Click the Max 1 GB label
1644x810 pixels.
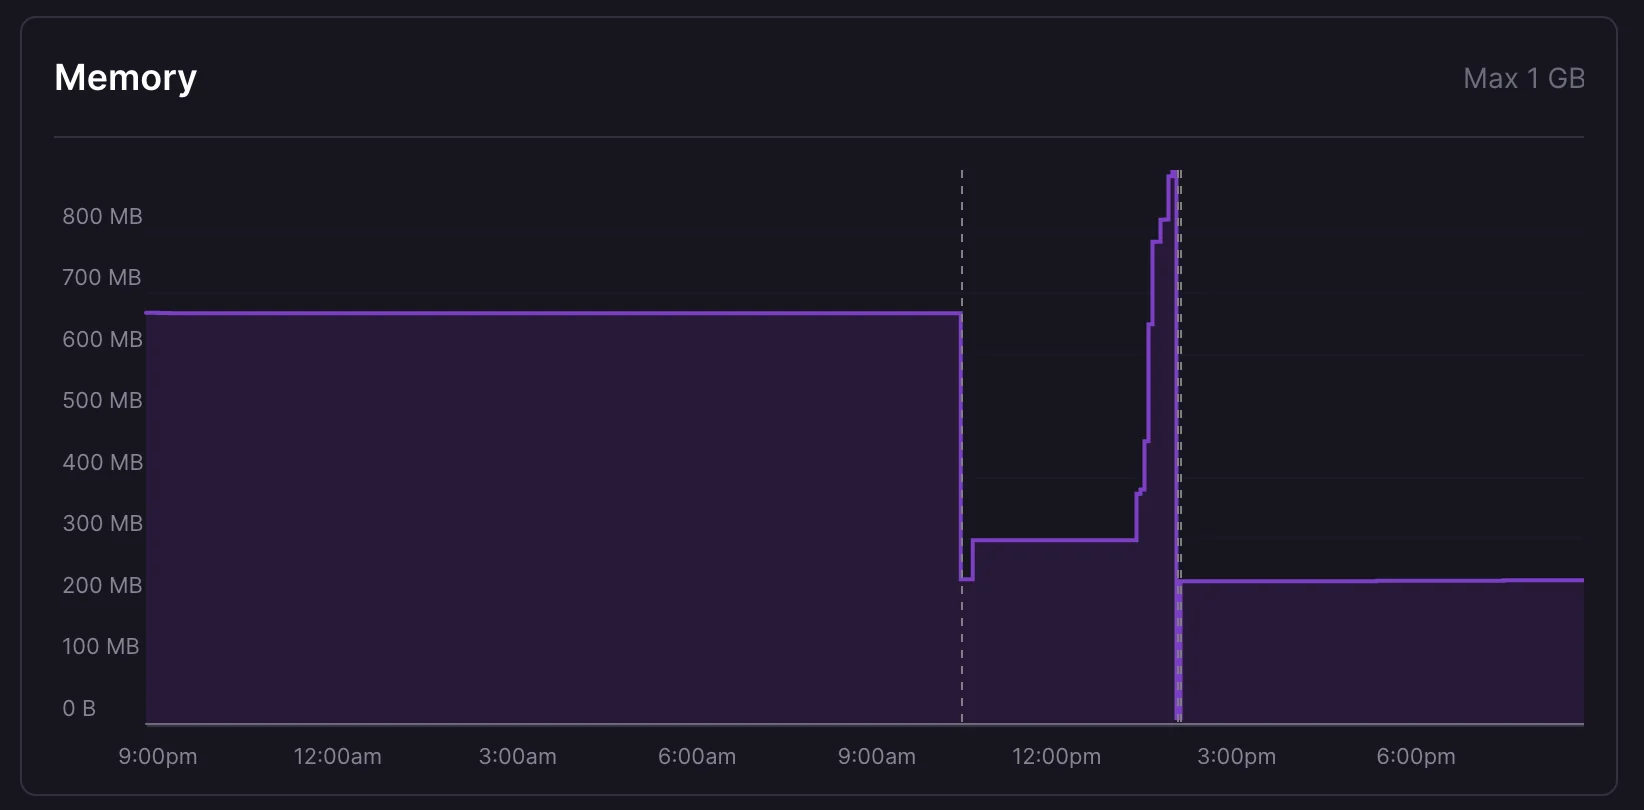pos(1524,78)
